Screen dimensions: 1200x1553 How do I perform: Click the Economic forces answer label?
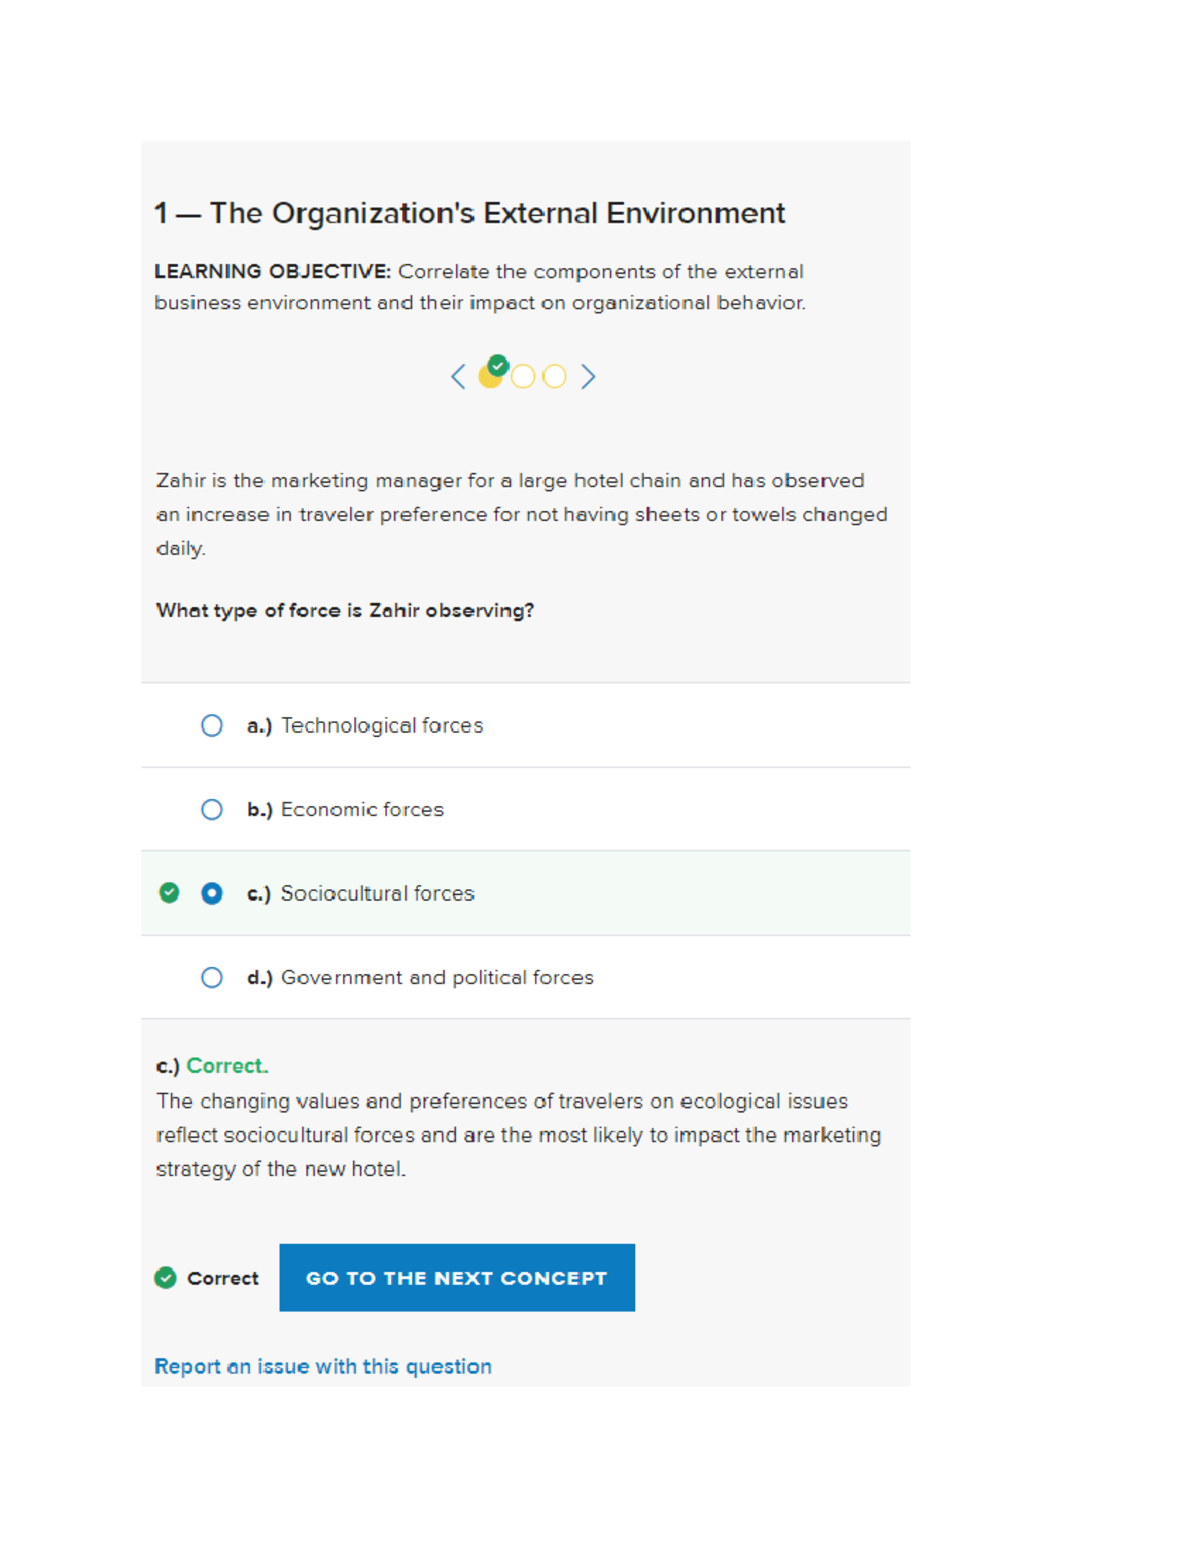point(362,810)
